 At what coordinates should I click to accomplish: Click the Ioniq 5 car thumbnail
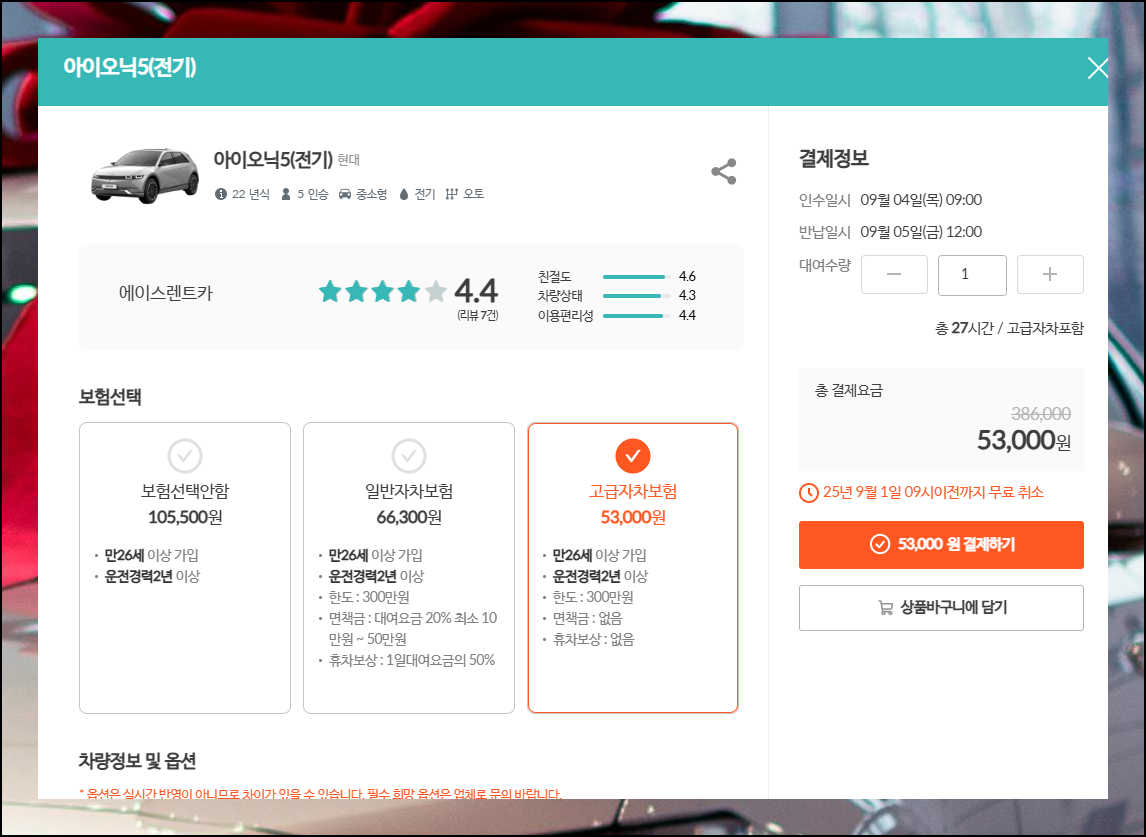(x=145, y=175)
